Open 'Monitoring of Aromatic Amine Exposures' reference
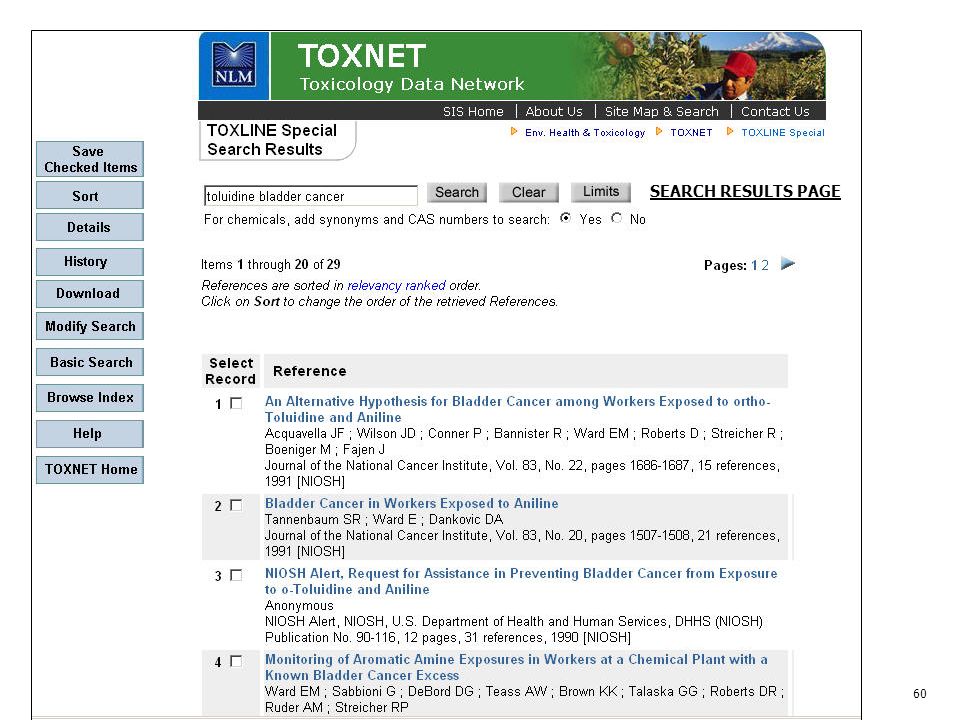This screenshot has width=960, height=720. pyautogui.click(x=516, y=667)
